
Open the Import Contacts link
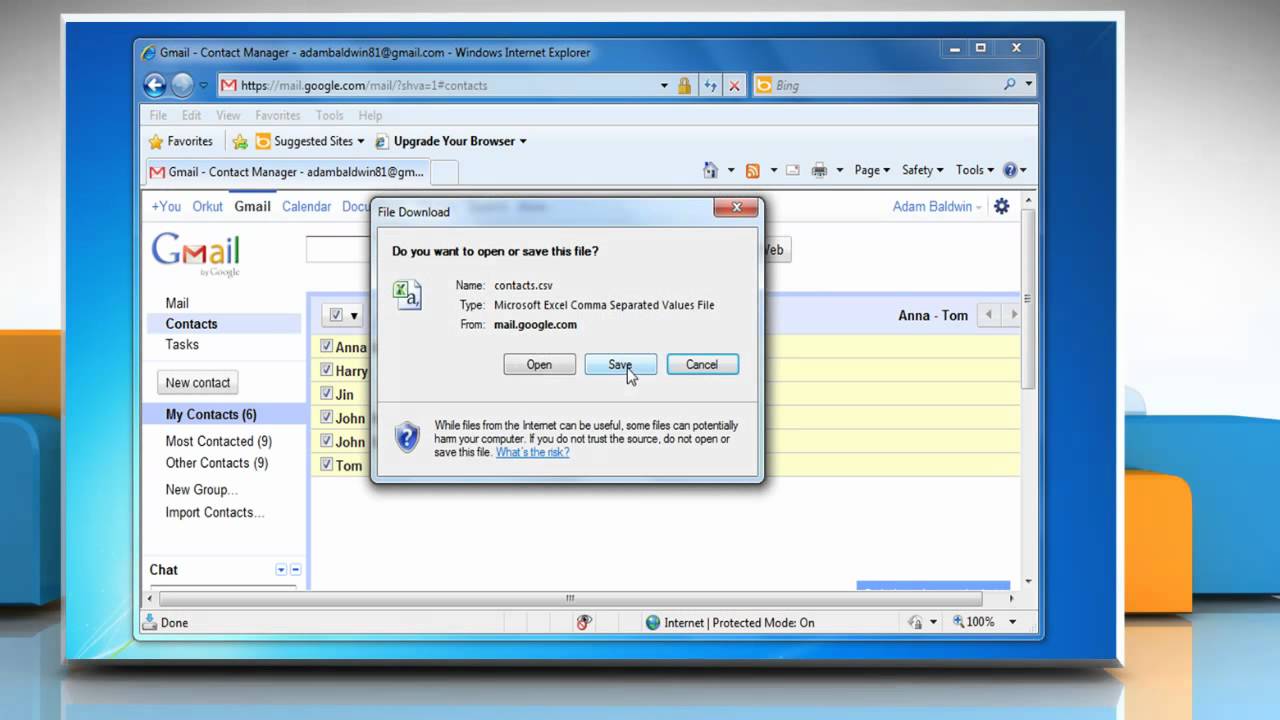[x=215, y=512]
